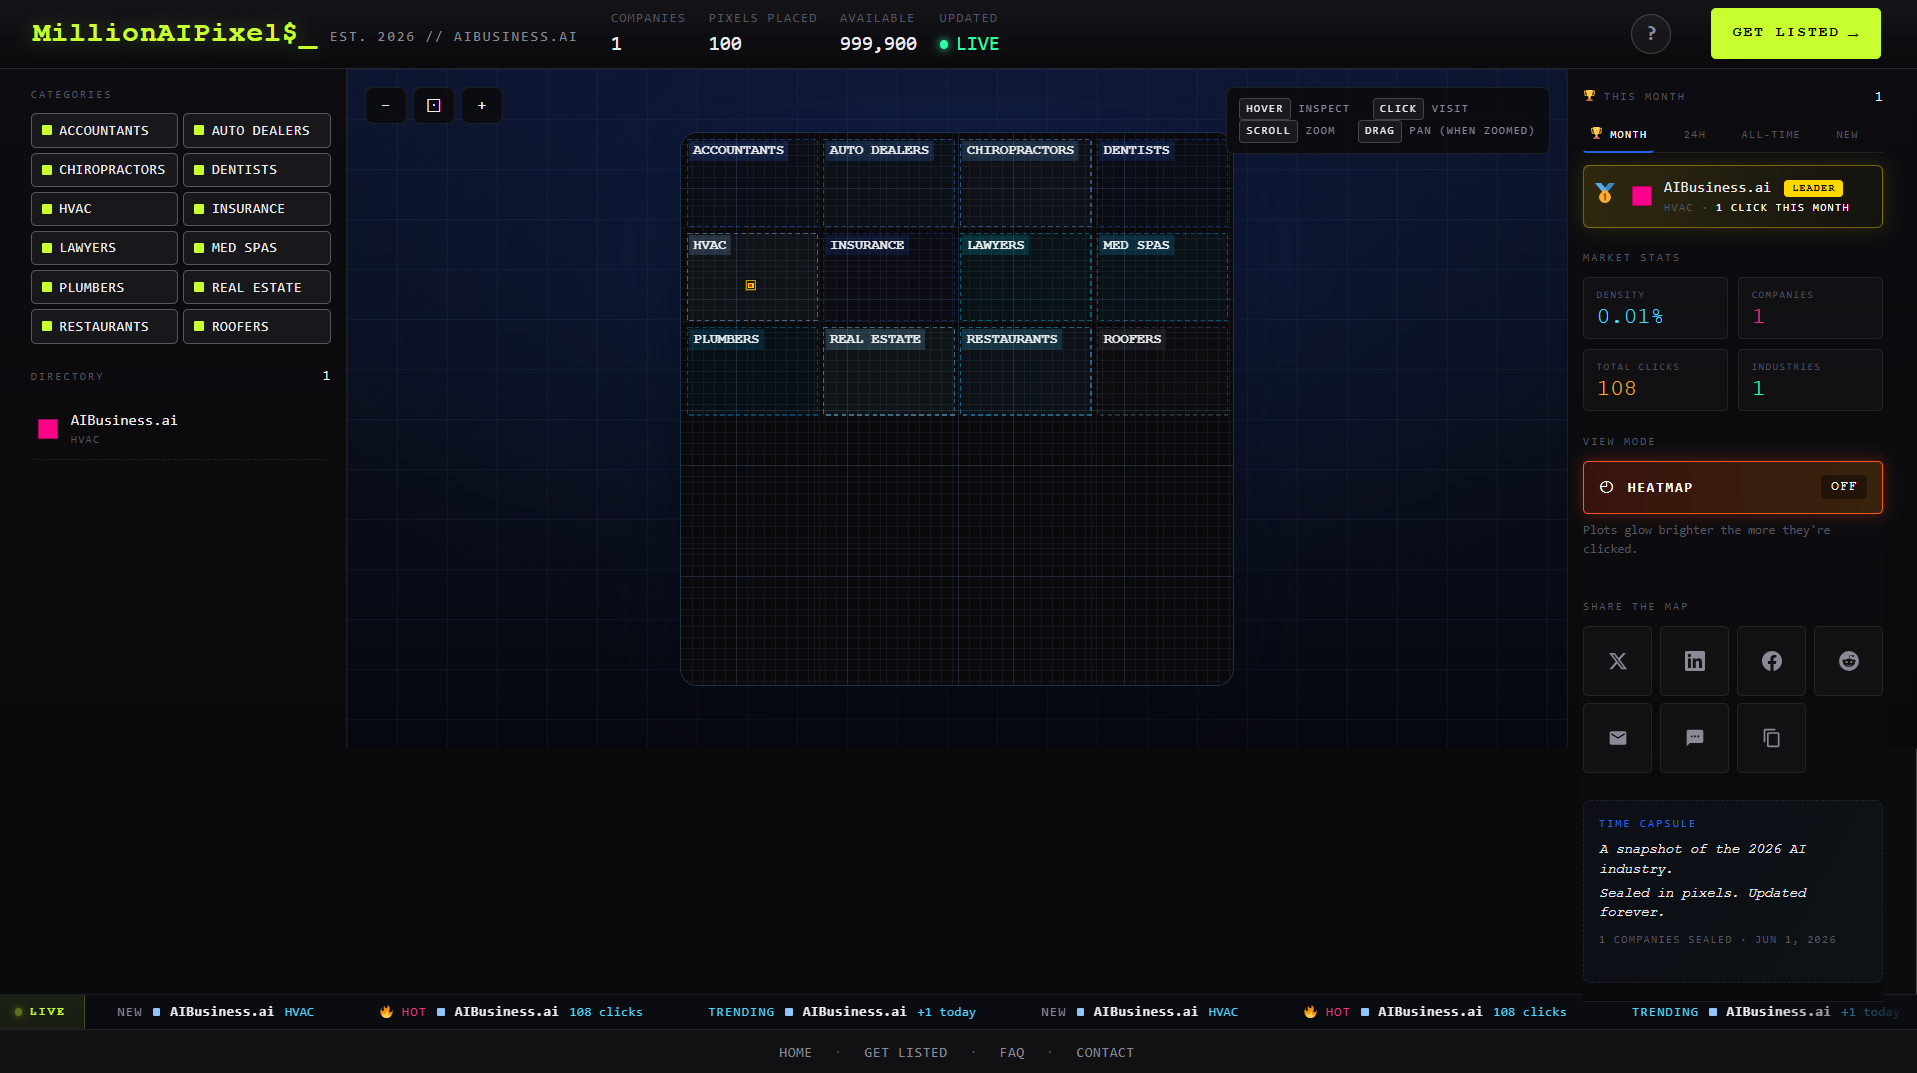Image resolution: width=1917 pixels, height=1073 pixels.
Task: Share the map via SMS message icon
Action: [1694, 738]
